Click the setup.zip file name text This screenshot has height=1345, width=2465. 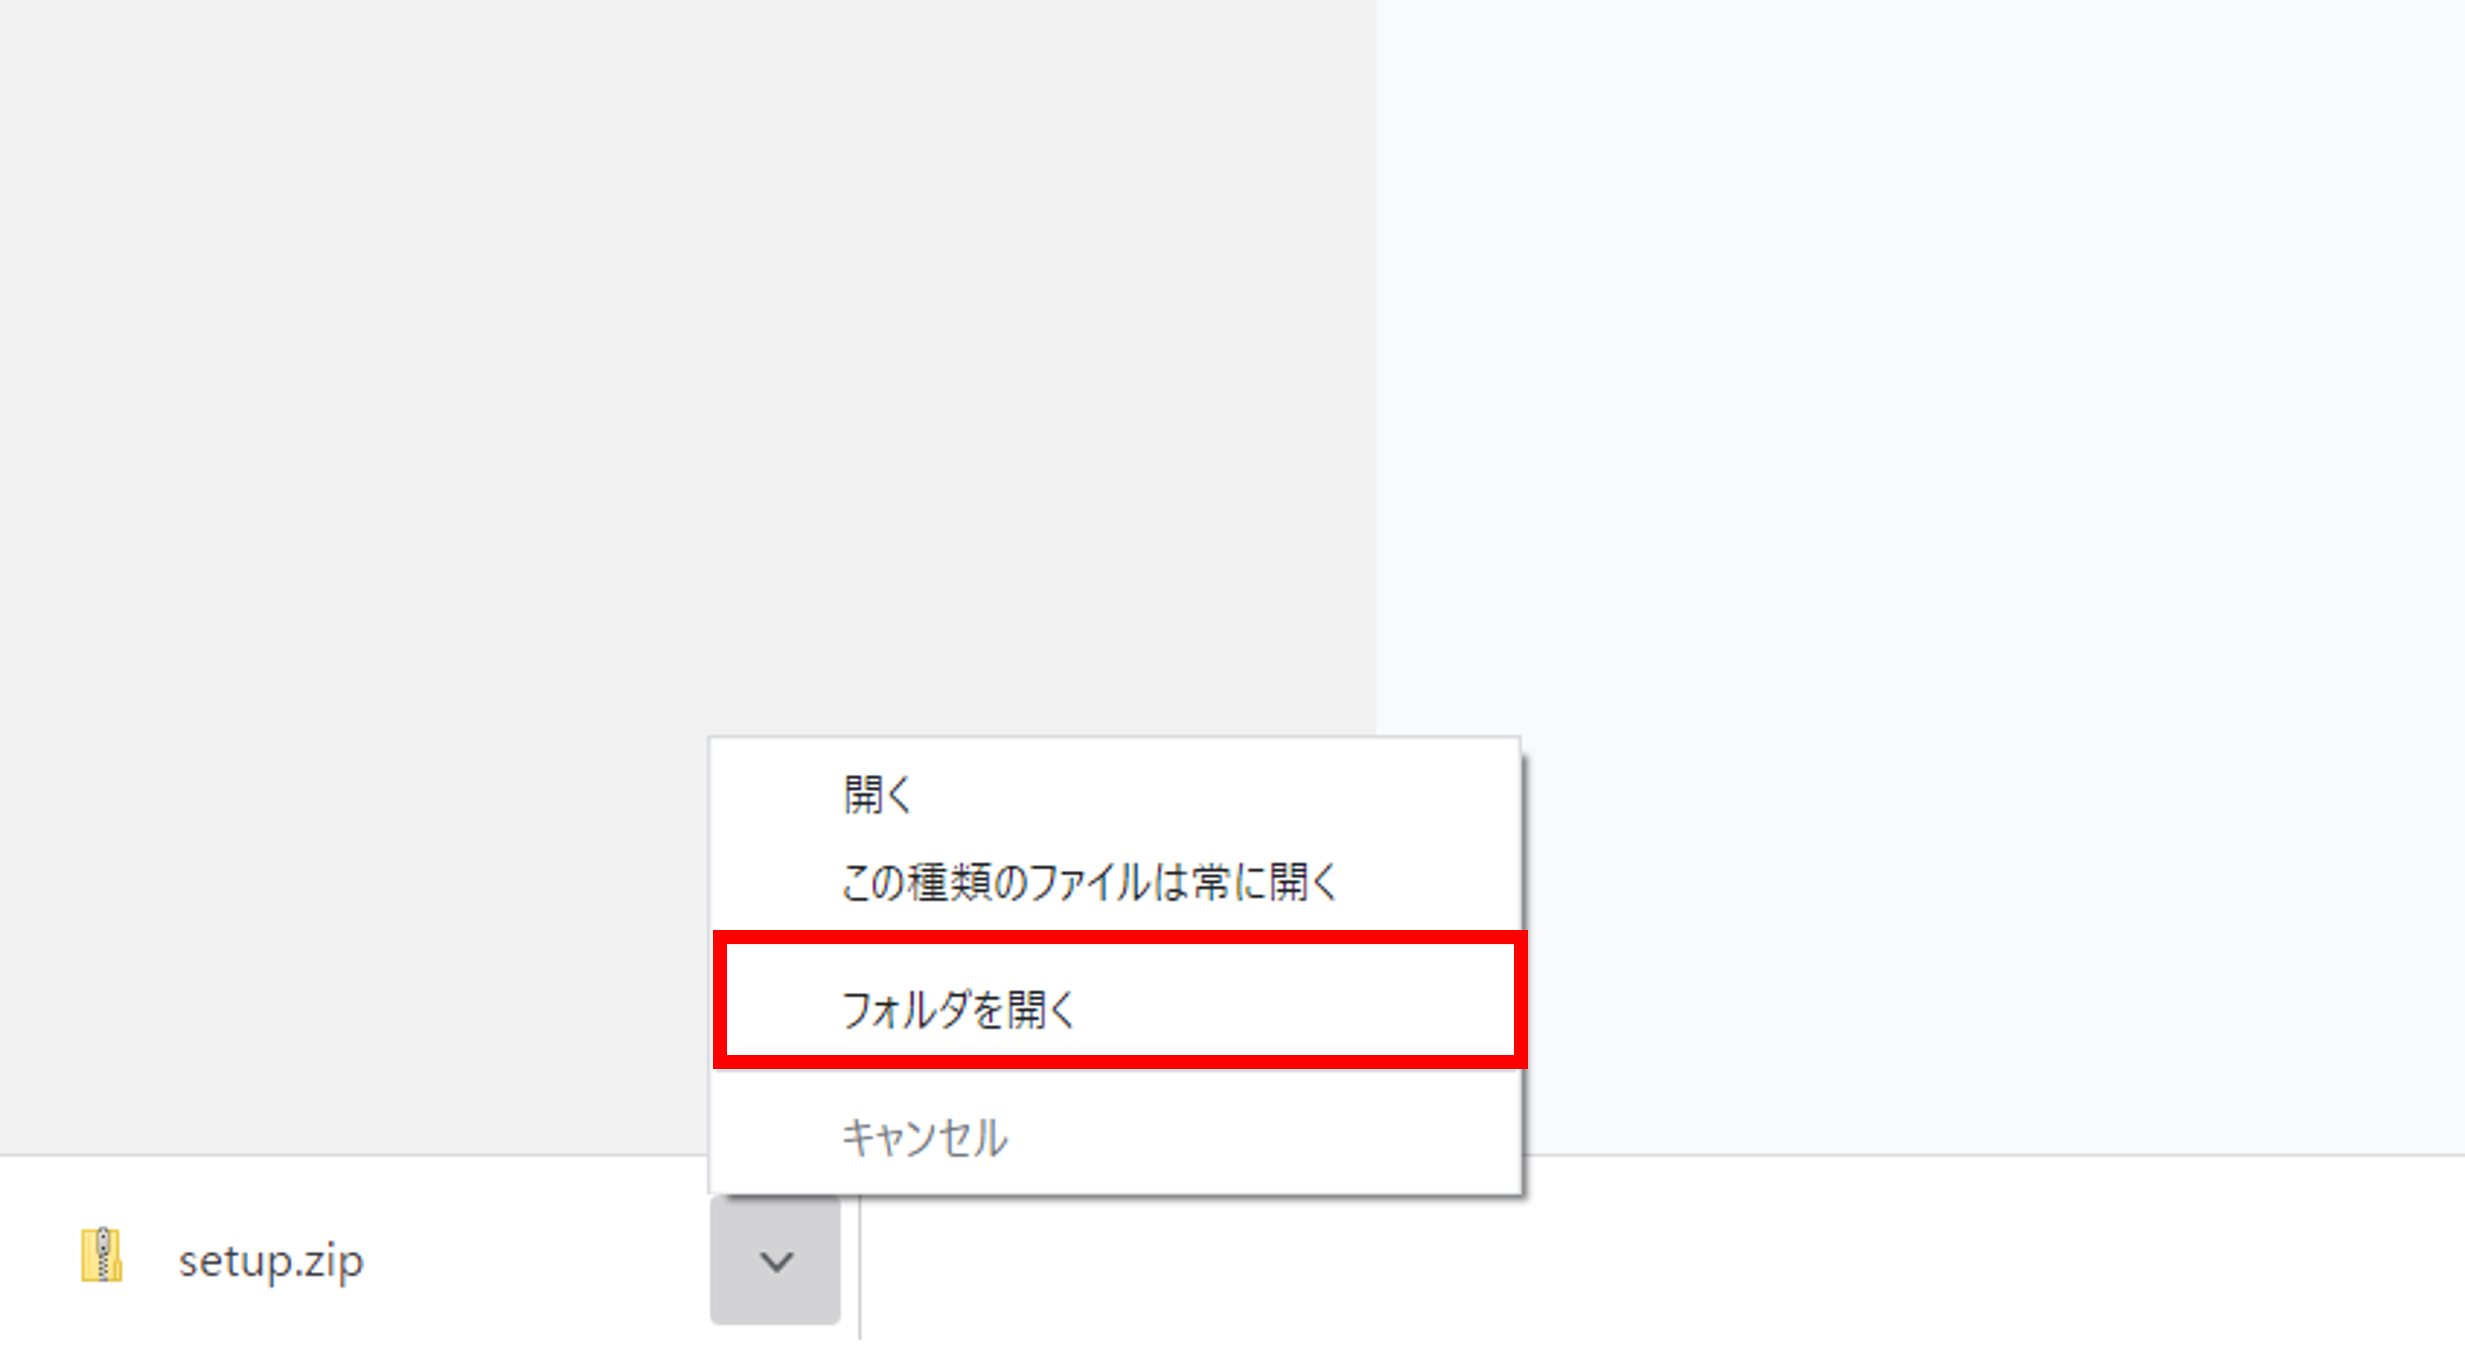pyautogui.click(x=271, y=1261)
